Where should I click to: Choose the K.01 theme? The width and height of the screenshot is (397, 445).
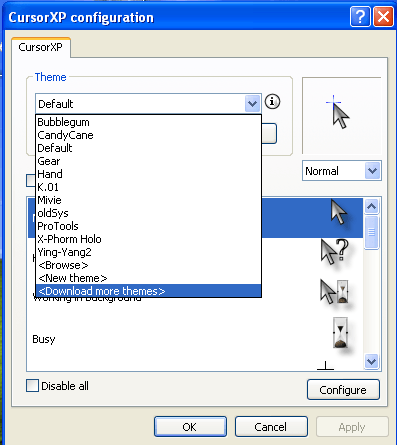[x=148, y=187]
